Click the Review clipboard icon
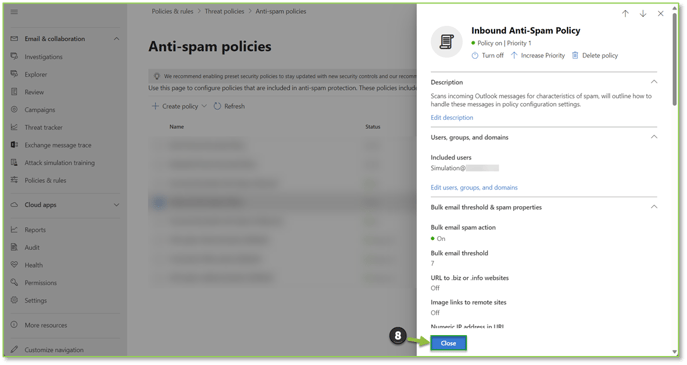 point(14,92)
